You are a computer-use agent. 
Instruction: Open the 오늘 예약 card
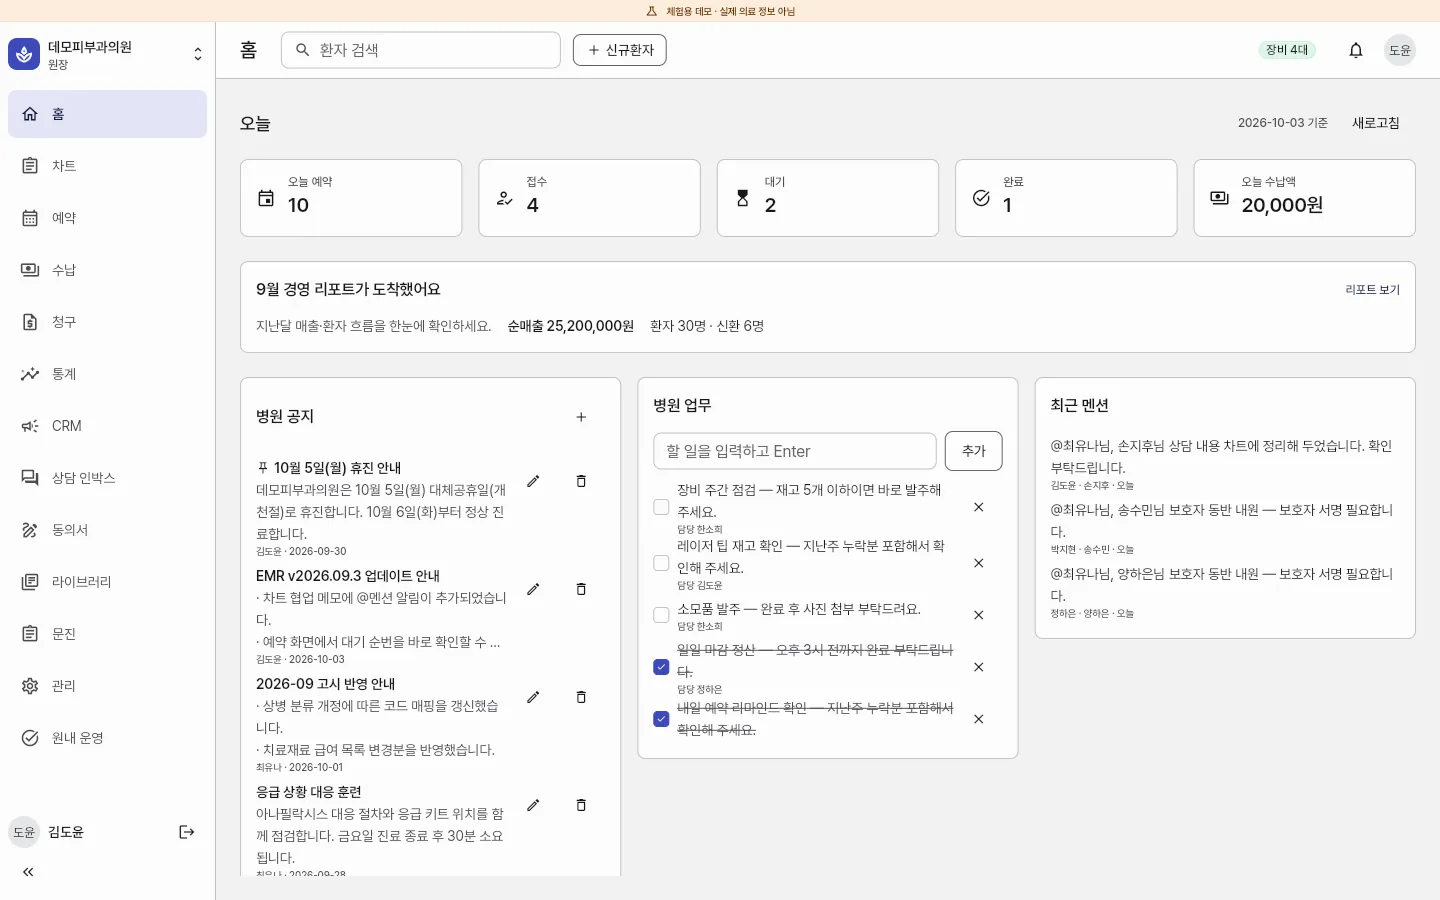tap(351, 198)
